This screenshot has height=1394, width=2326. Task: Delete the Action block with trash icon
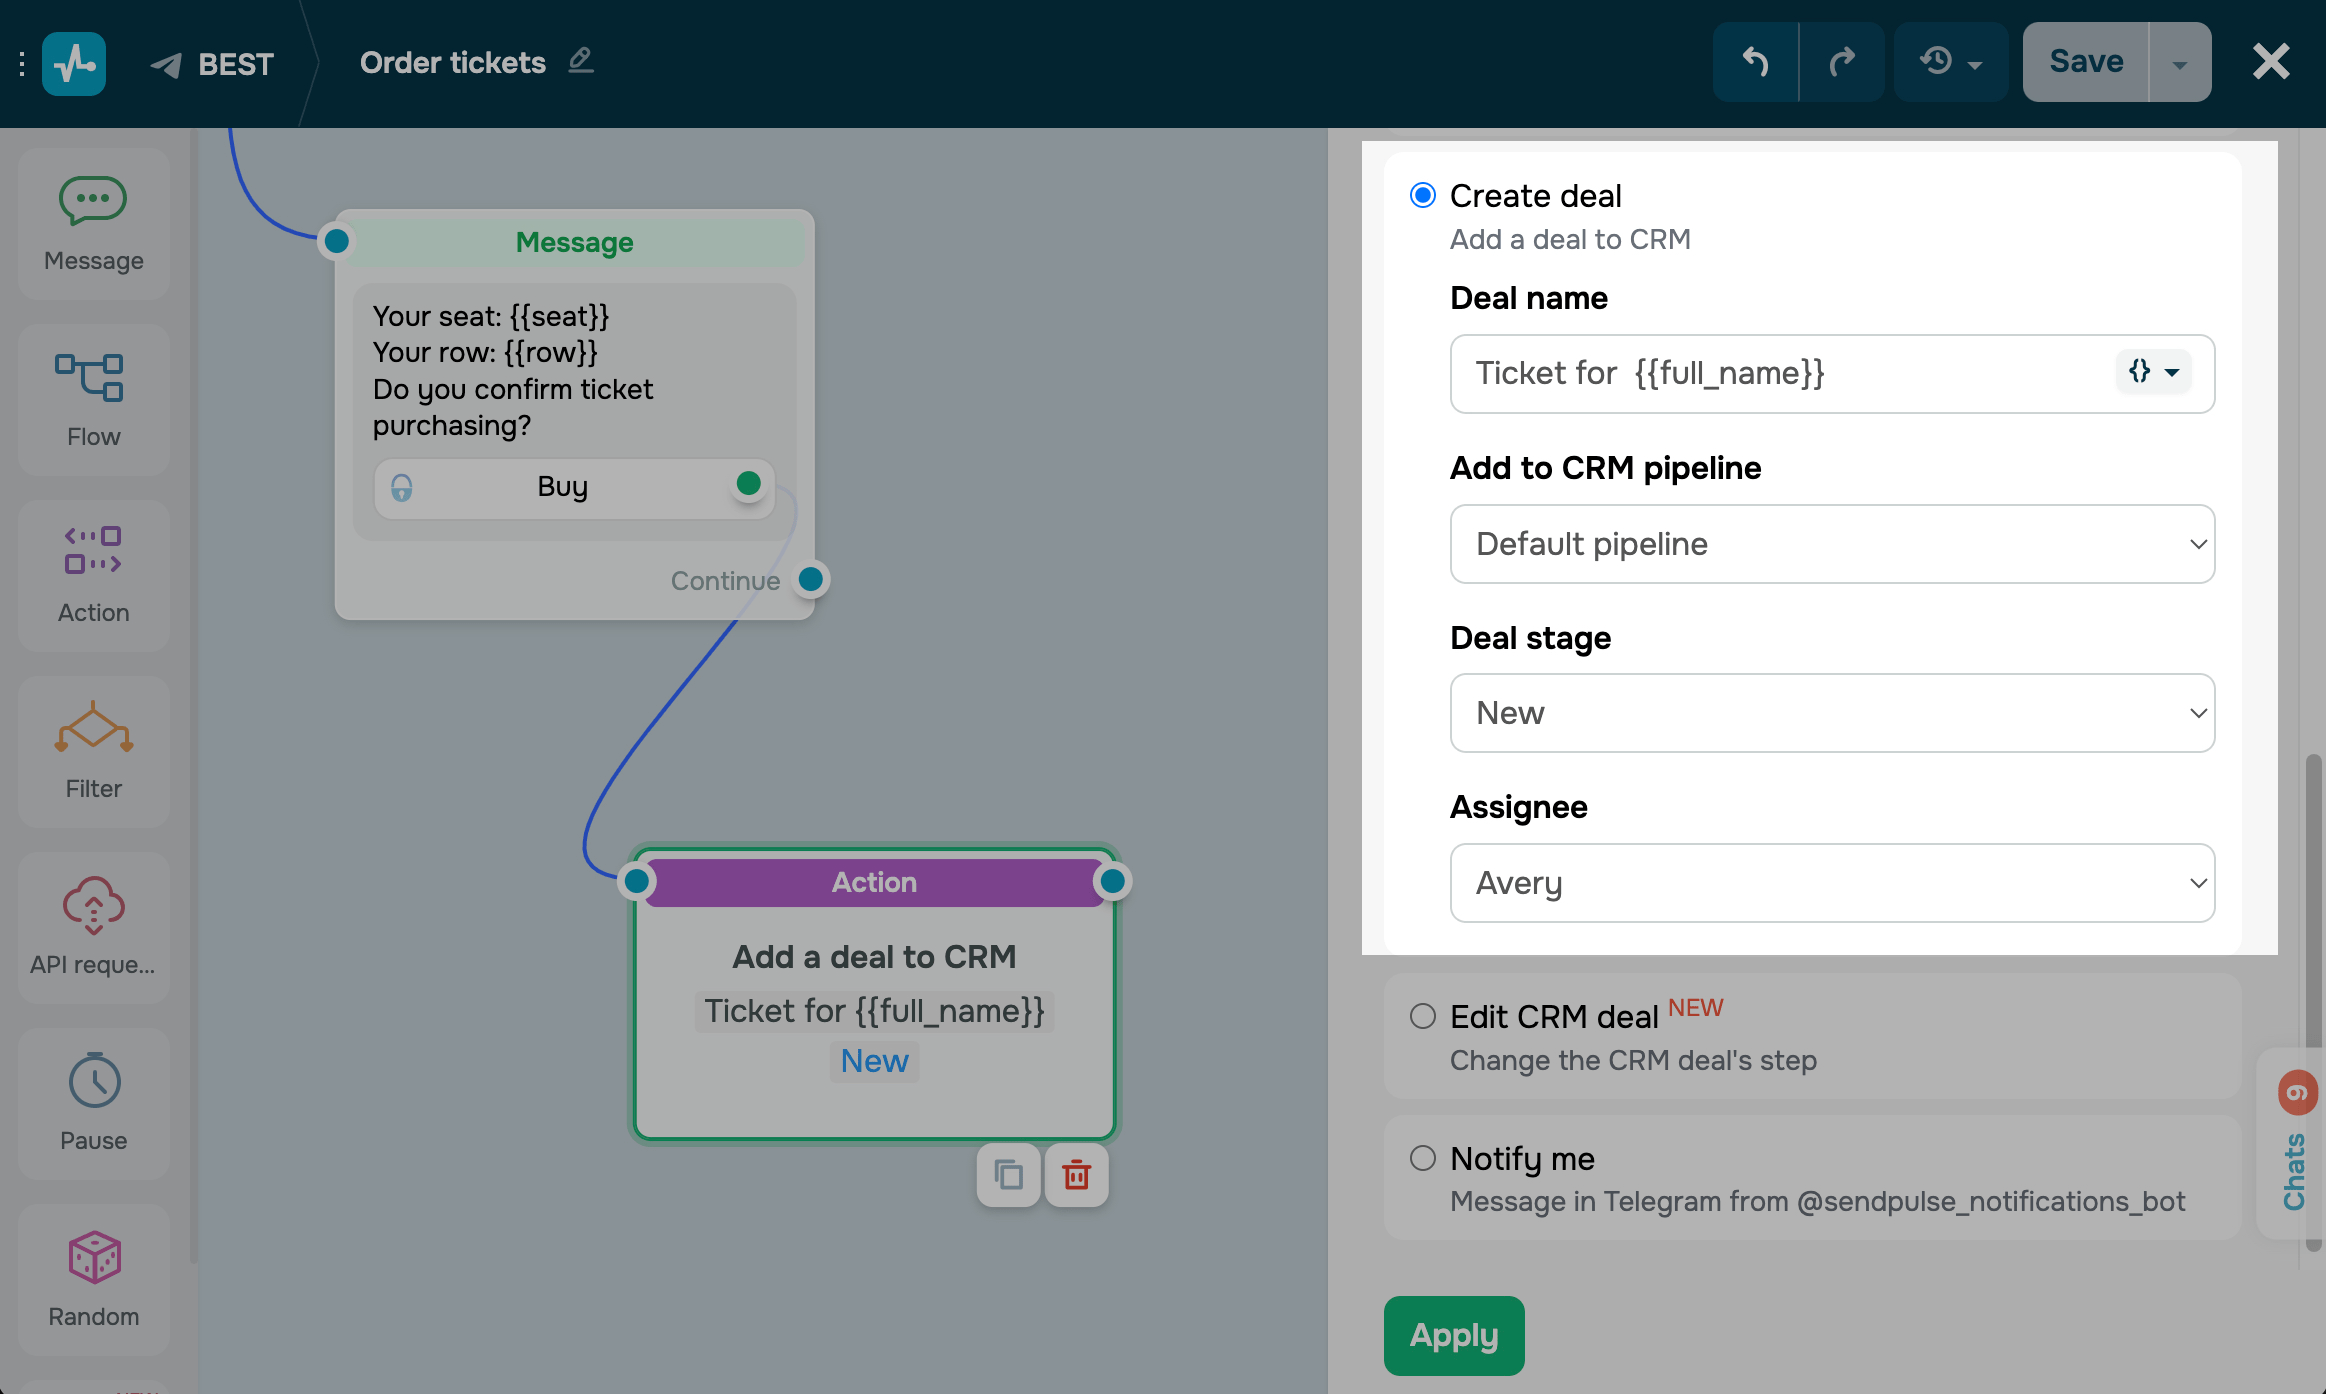tap(1076, 1175)
